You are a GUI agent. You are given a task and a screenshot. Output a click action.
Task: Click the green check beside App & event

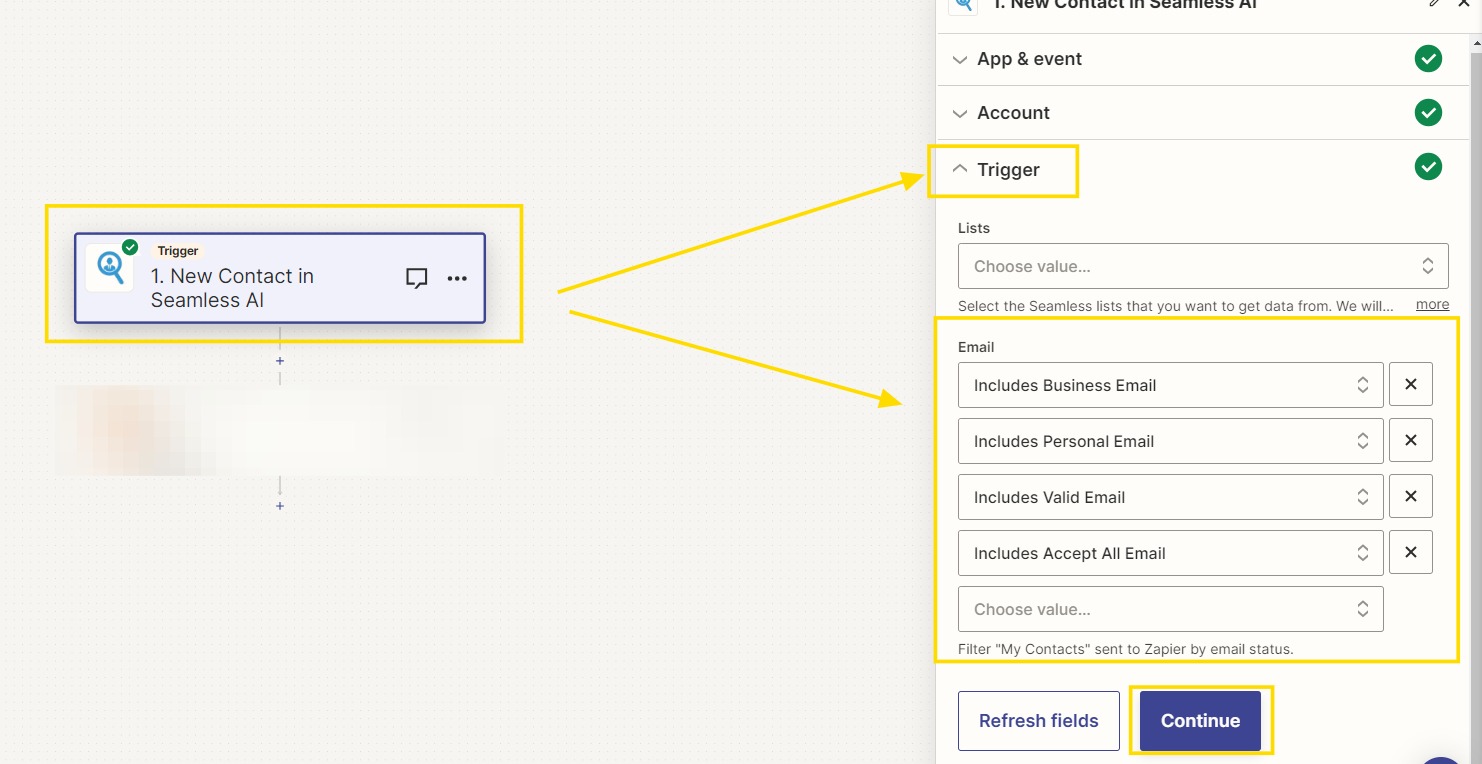tap(1428, 59)
